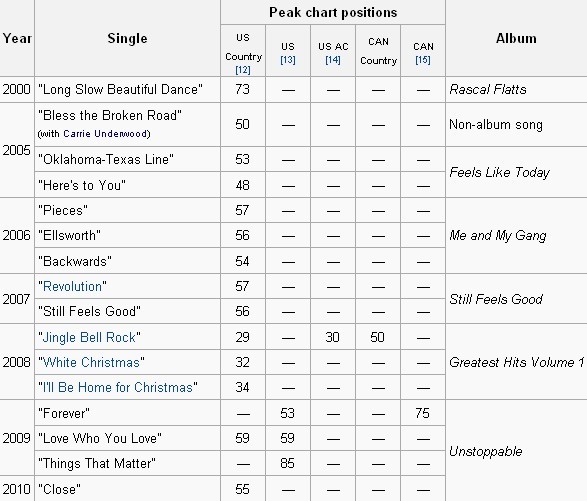This screenshot has height=501, width=587.
Task: Click the Greatest Hits Volume 1 cell
Action: pyautogui.click(x=516, y=362)
